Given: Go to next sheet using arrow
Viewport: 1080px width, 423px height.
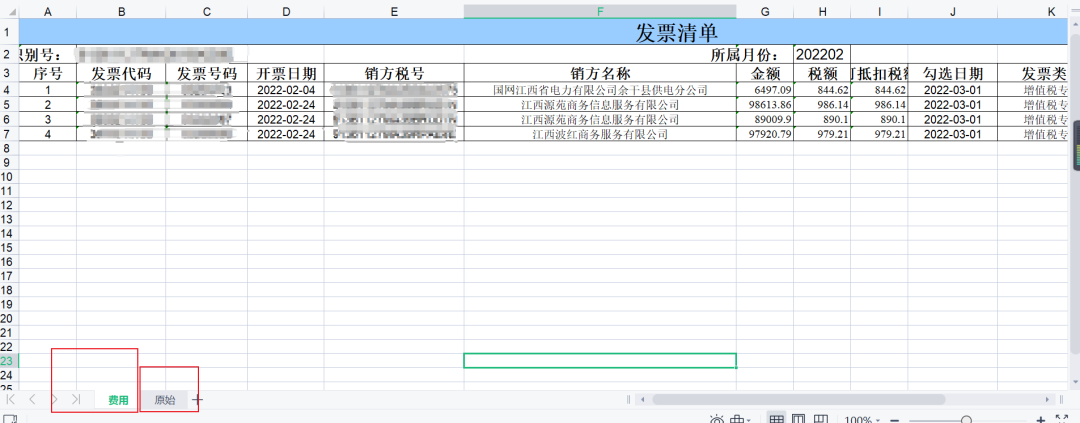Looking at the screenshot, I should pos(54,400).
